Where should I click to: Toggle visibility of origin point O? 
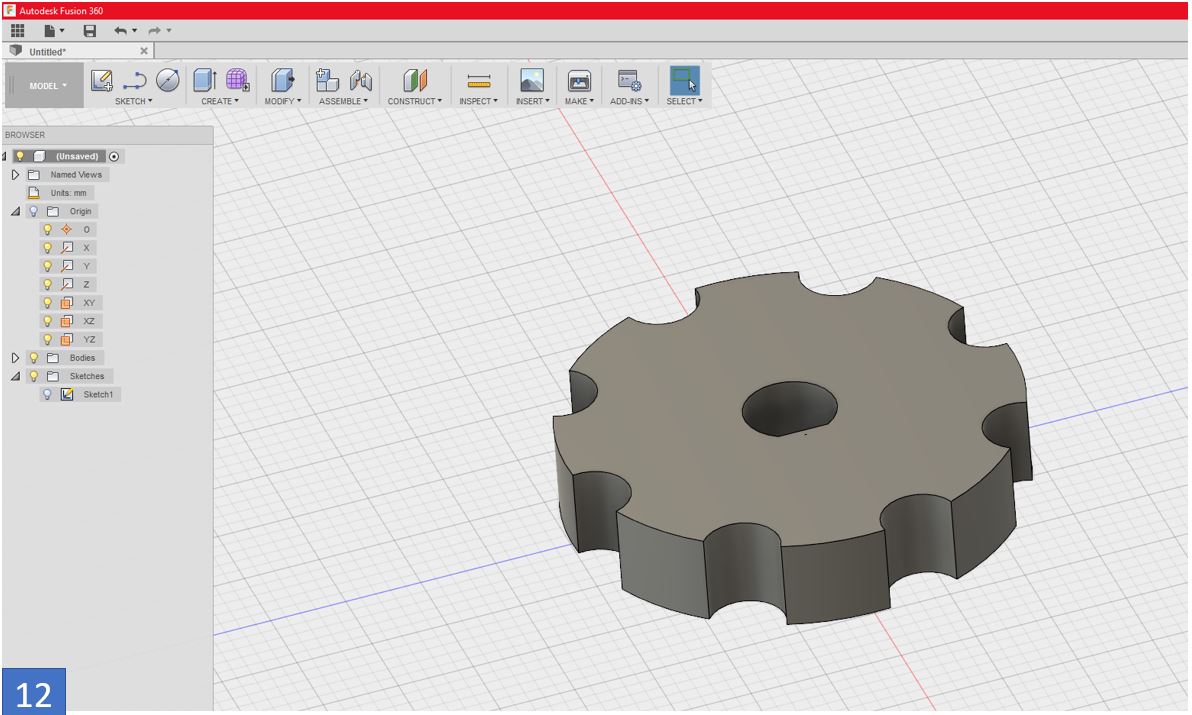47,229
